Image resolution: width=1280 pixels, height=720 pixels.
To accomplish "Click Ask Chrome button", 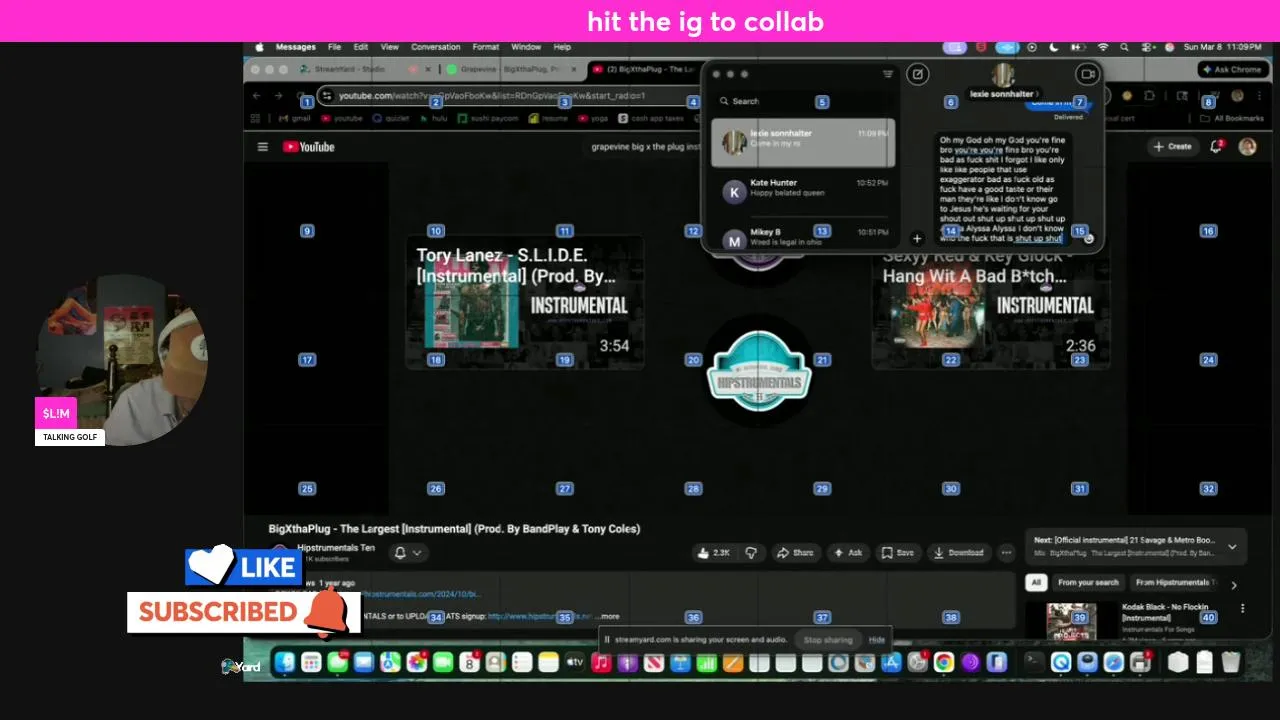I will pos(1232,69).
